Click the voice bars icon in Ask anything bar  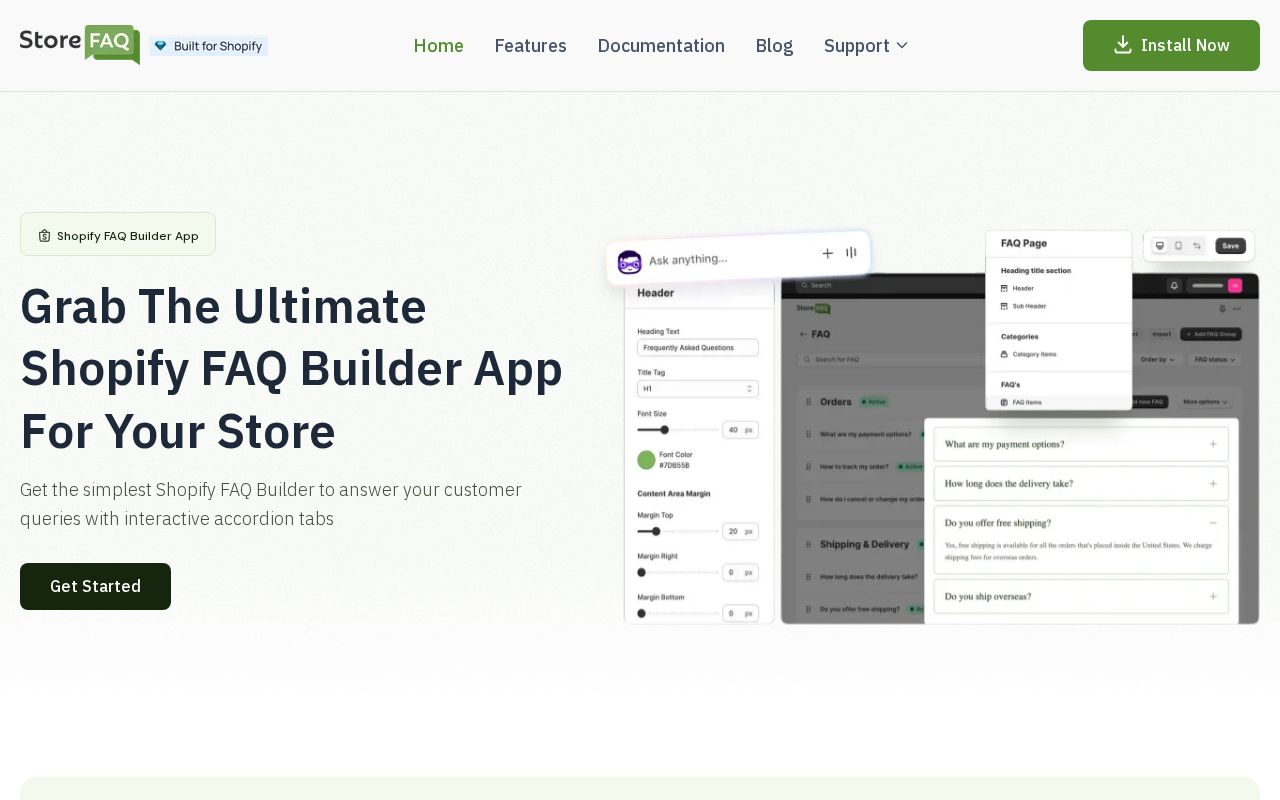point(851,252)
